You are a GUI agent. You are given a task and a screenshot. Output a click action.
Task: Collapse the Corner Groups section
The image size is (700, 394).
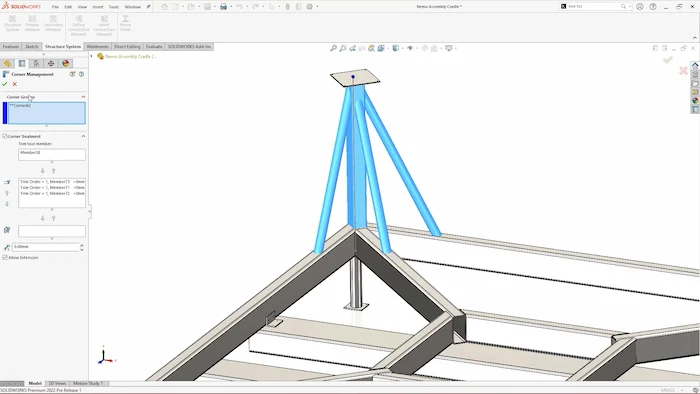click(x=83, y=97)
